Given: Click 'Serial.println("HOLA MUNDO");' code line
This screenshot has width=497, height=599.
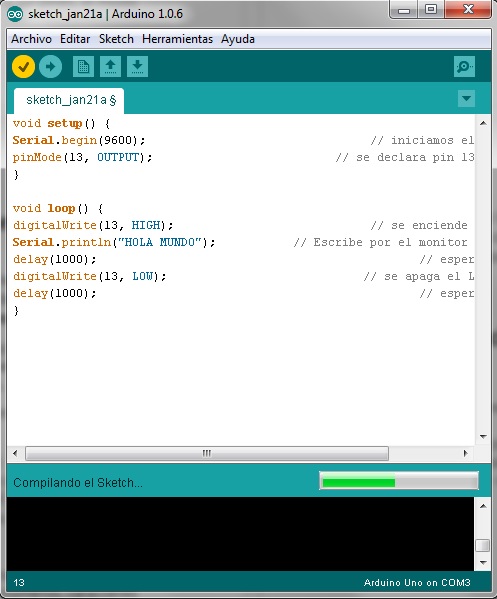Looking at the screenshot, I should click(114, 243).
